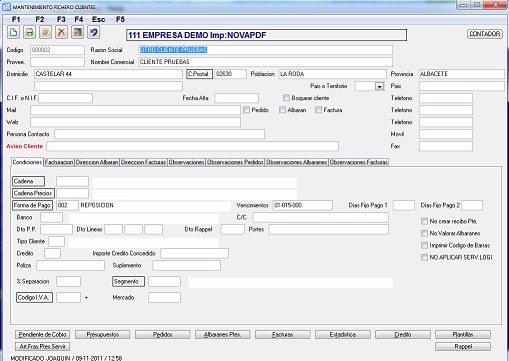Click the Persona Contacto field

click(x=159, y=134)
